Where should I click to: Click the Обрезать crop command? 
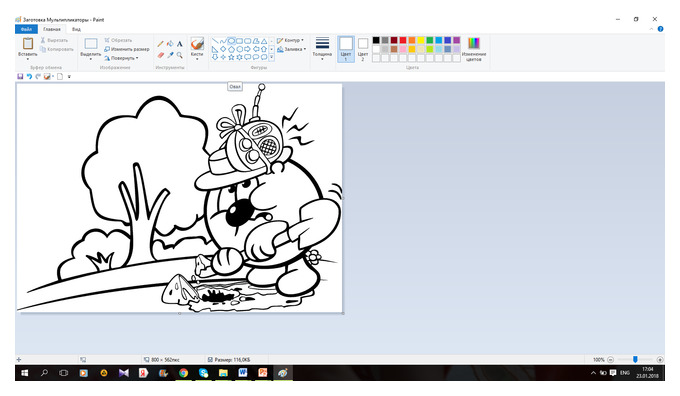click(x=118, y=40)
